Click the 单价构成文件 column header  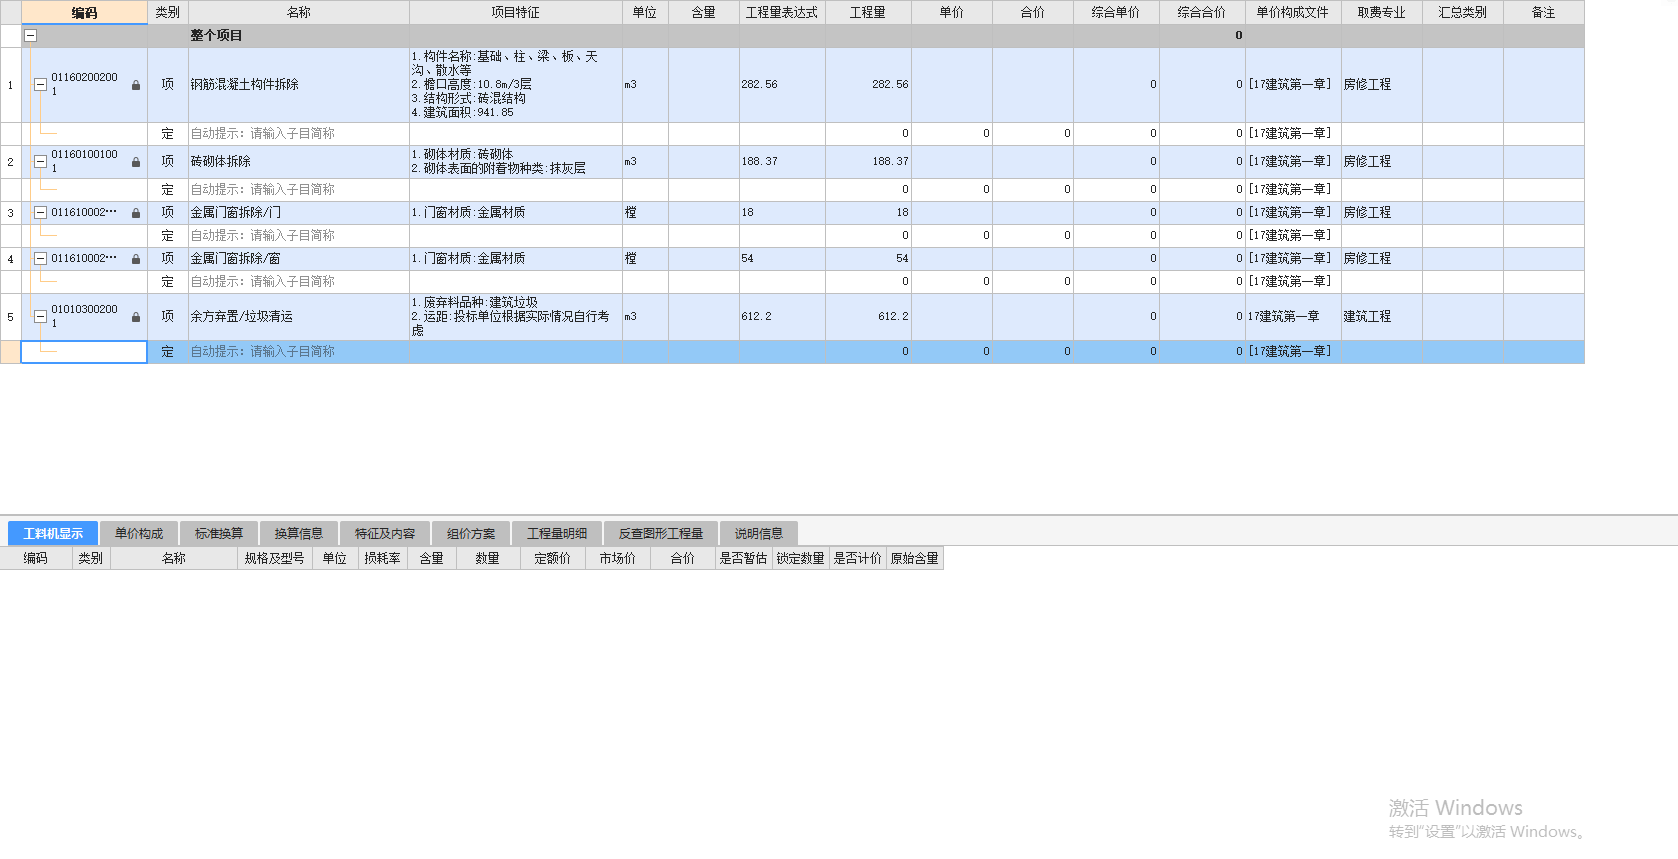(x=1293, y=12)
